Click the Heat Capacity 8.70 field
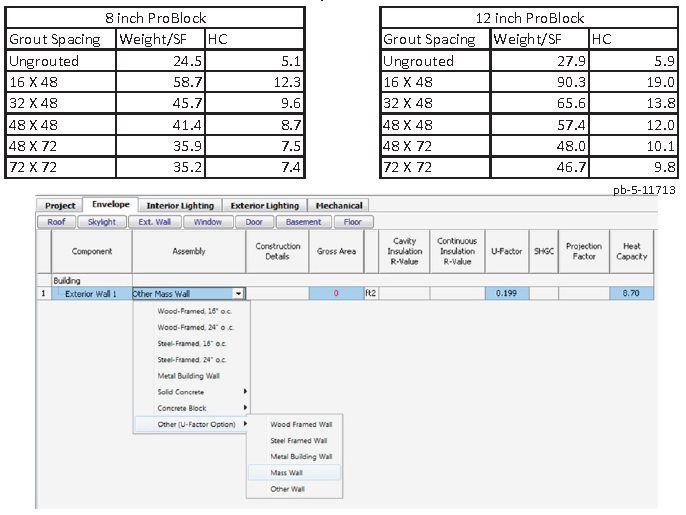This screenshot has width=686, height=515. tap(631, 293)
